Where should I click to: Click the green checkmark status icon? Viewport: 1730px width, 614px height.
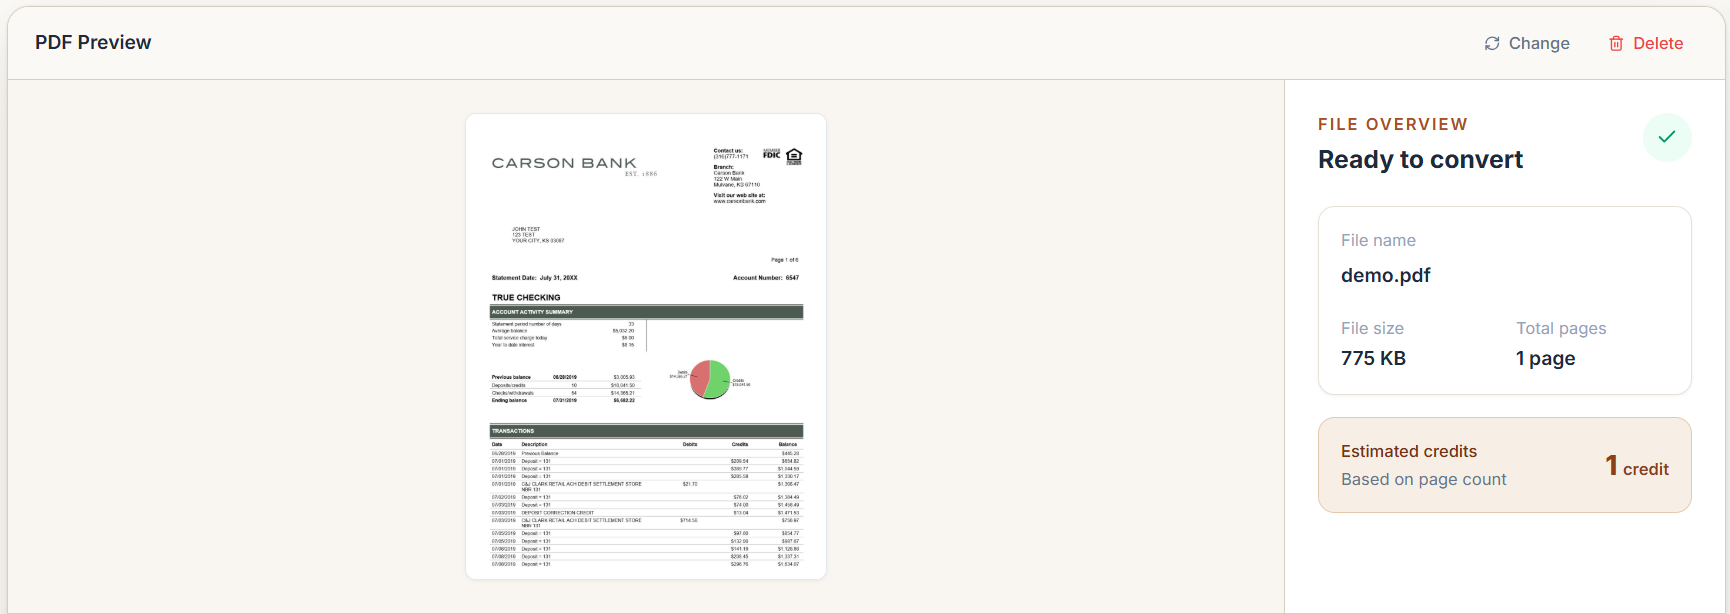point(1667,137)
